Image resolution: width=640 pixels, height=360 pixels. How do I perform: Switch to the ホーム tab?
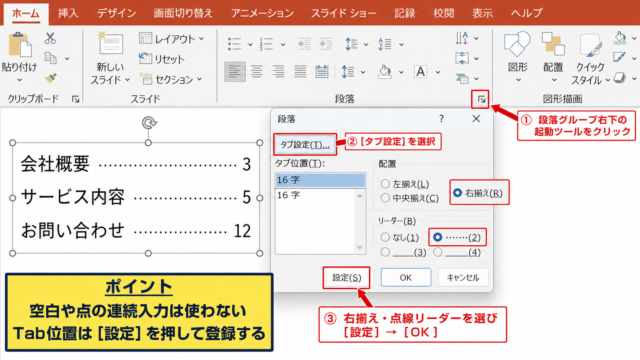click(x=26, y=13)
